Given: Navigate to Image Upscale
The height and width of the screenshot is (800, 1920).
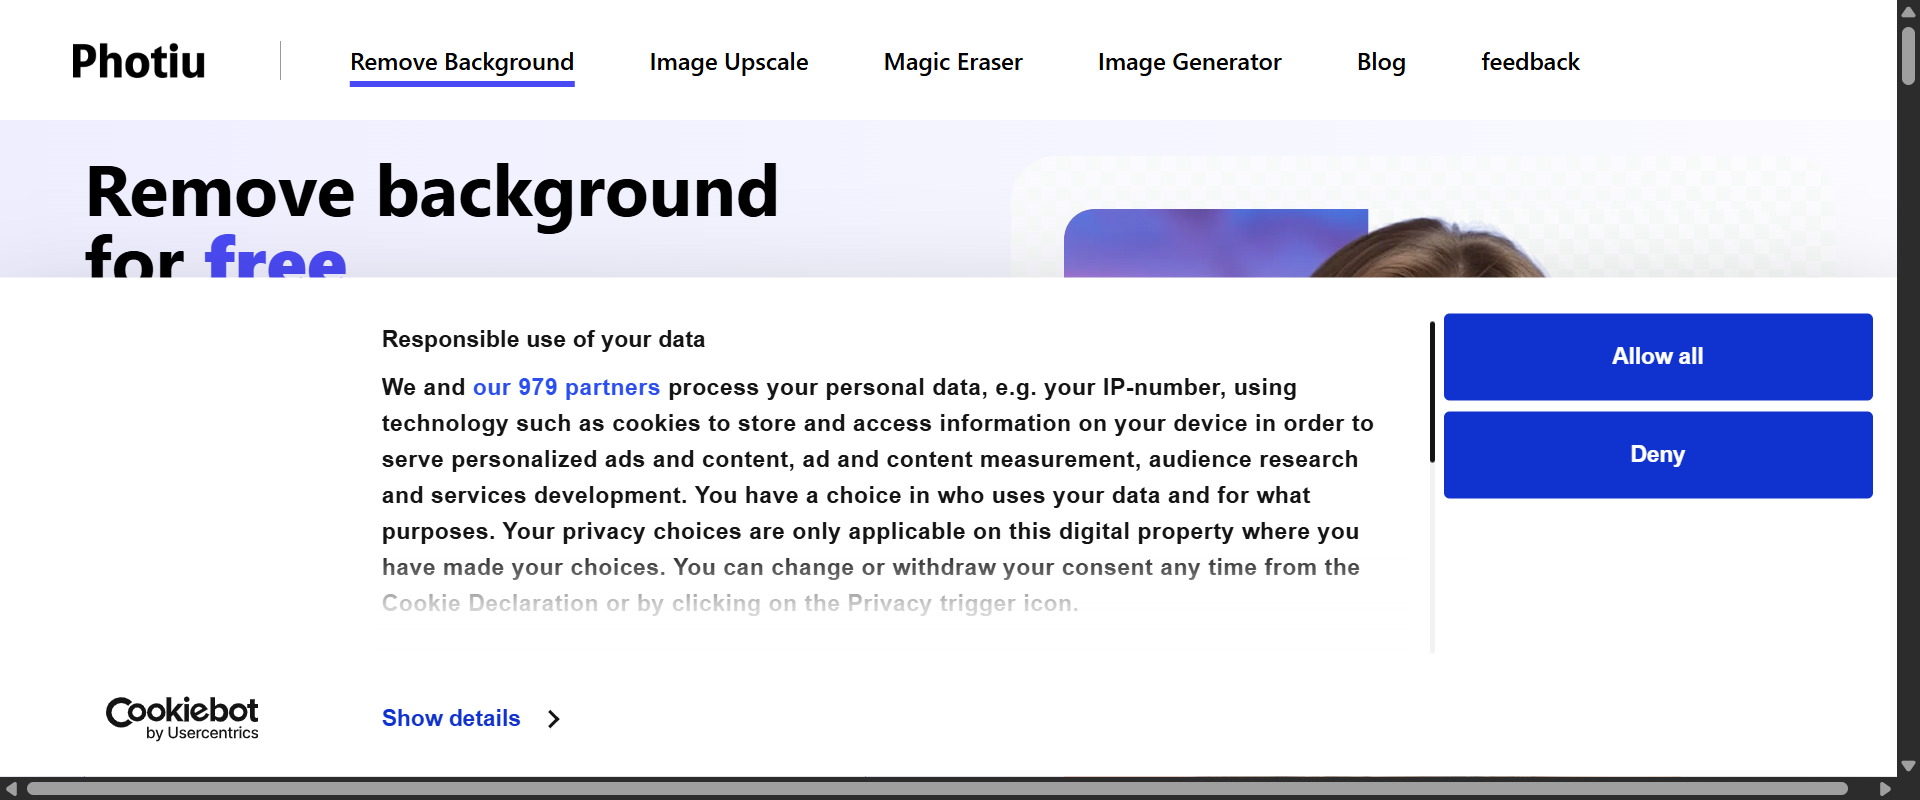Looking at the screenshot, I should (728, 61).
